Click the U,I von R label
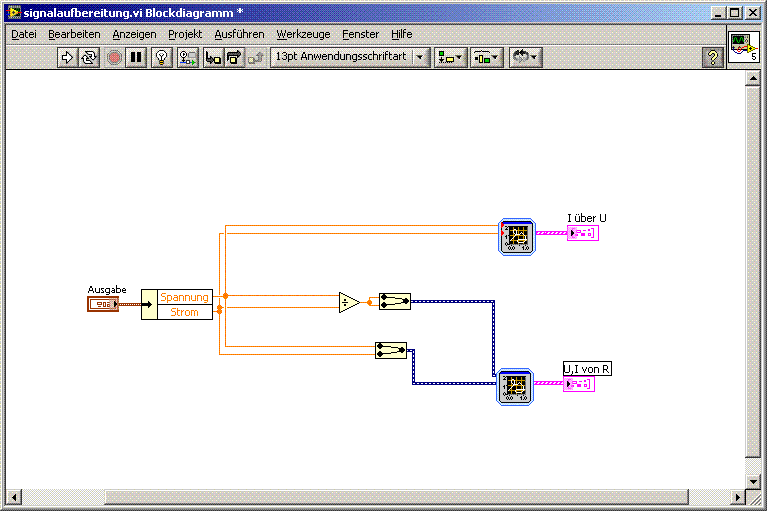 pos(587,369)
